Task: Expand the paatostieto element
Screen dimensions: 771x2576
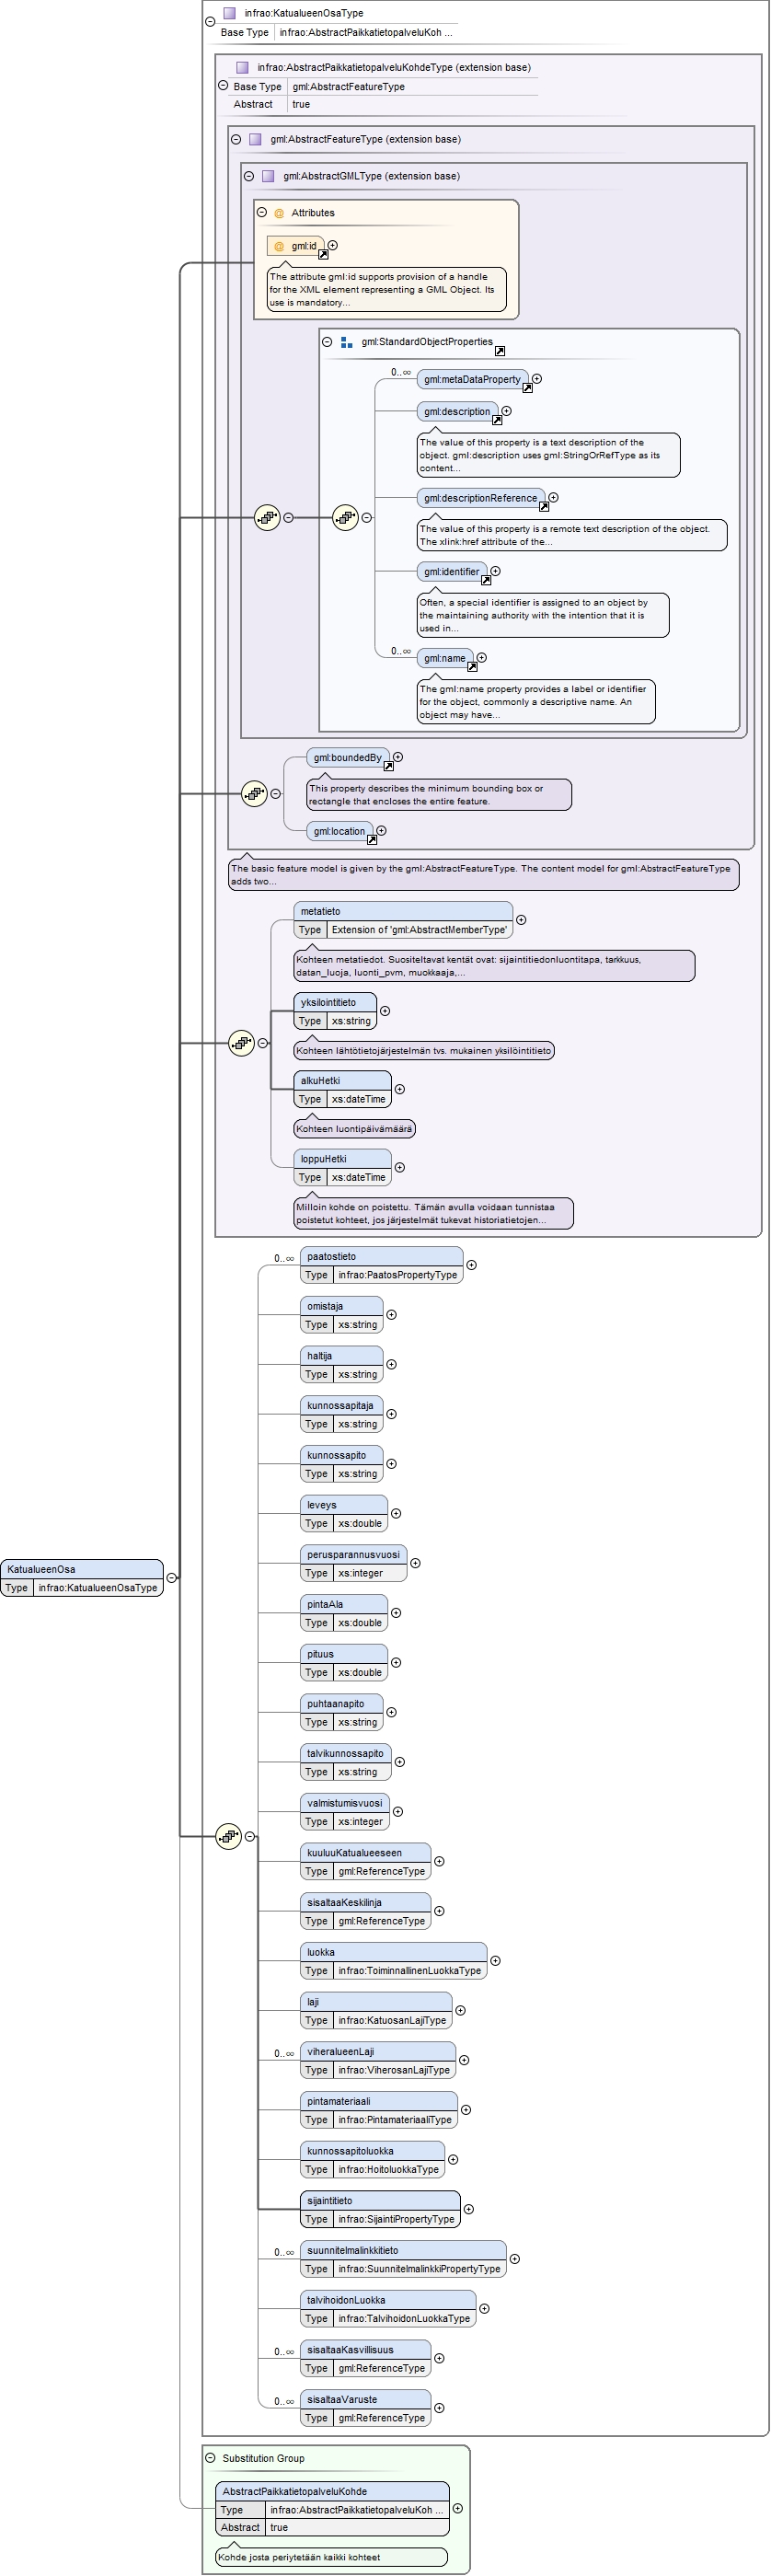Action: 472,1265
